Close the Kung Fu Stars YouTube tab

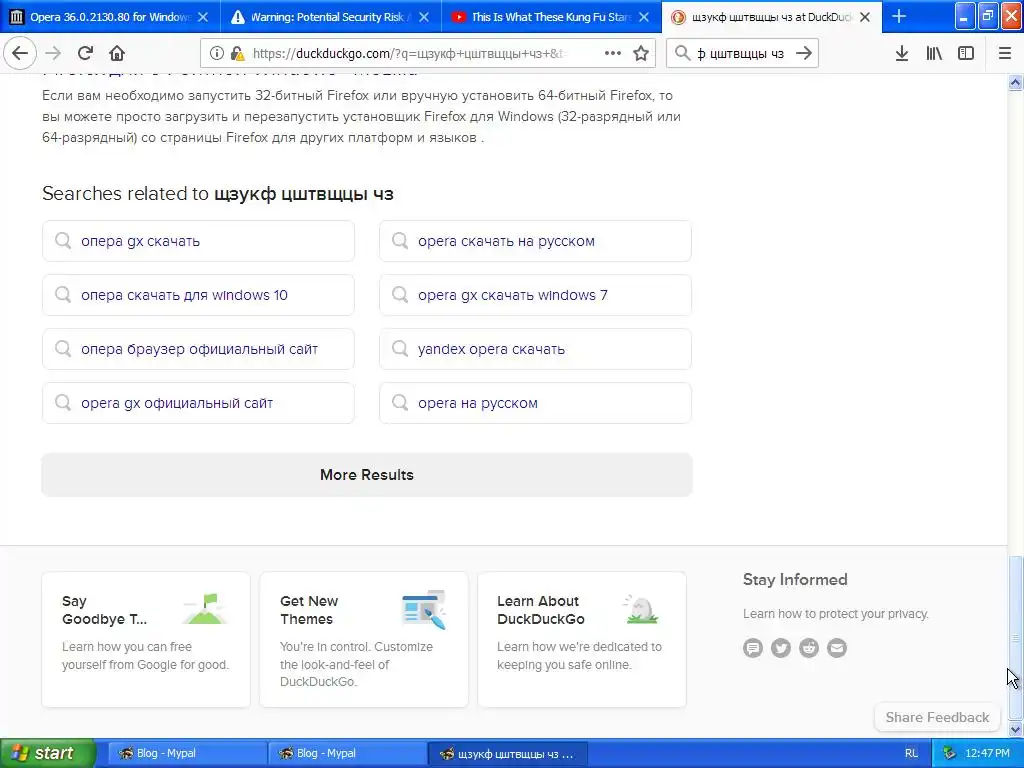coord(644,17)
